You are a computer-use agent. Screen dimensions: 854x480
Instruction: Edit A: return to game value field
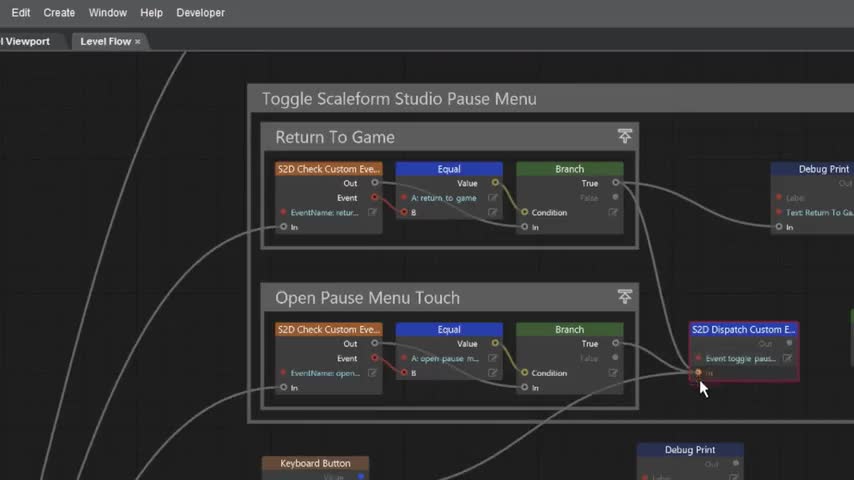493,198
